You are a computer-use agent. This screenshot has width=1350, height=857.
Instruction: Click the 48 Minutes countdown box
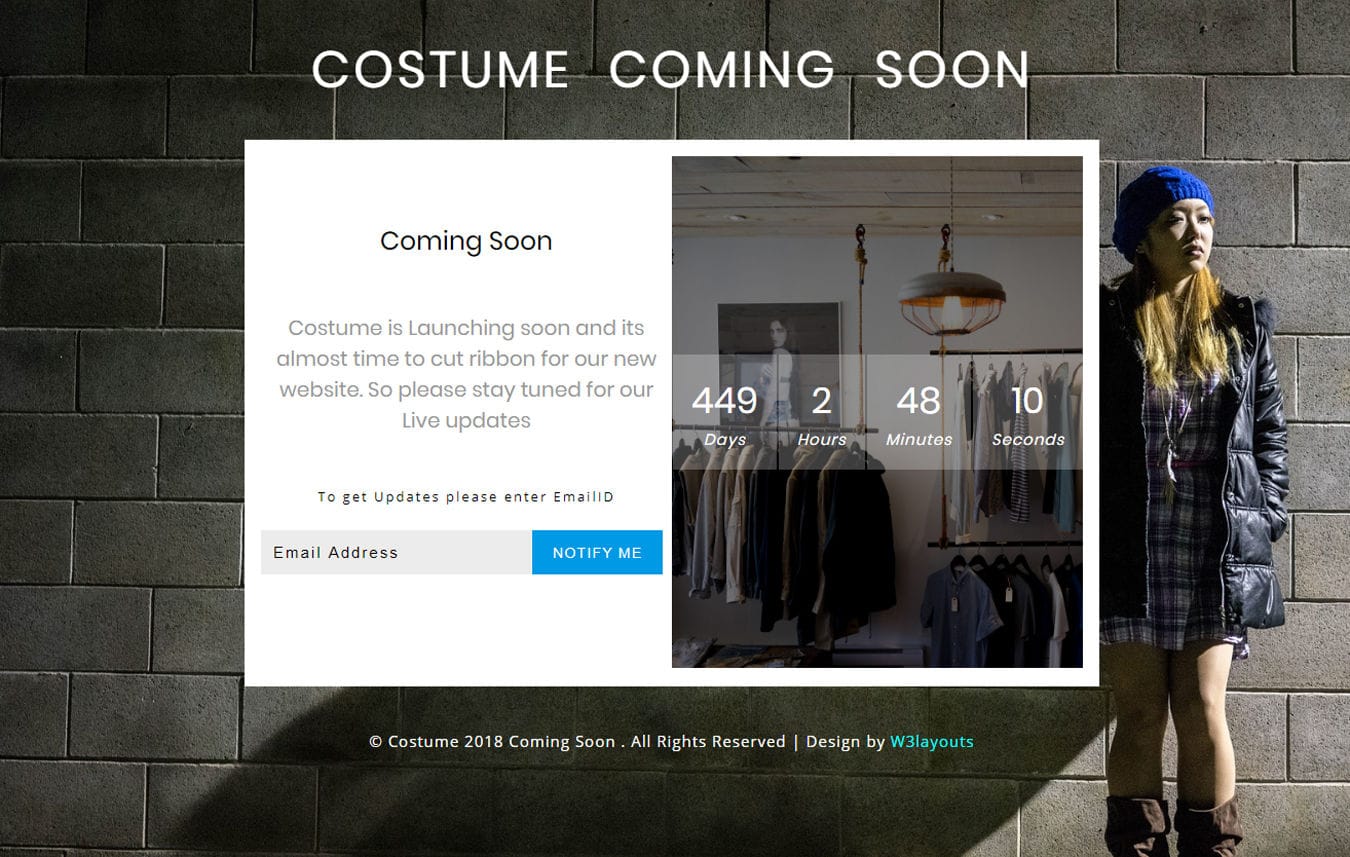pos(919,412)
